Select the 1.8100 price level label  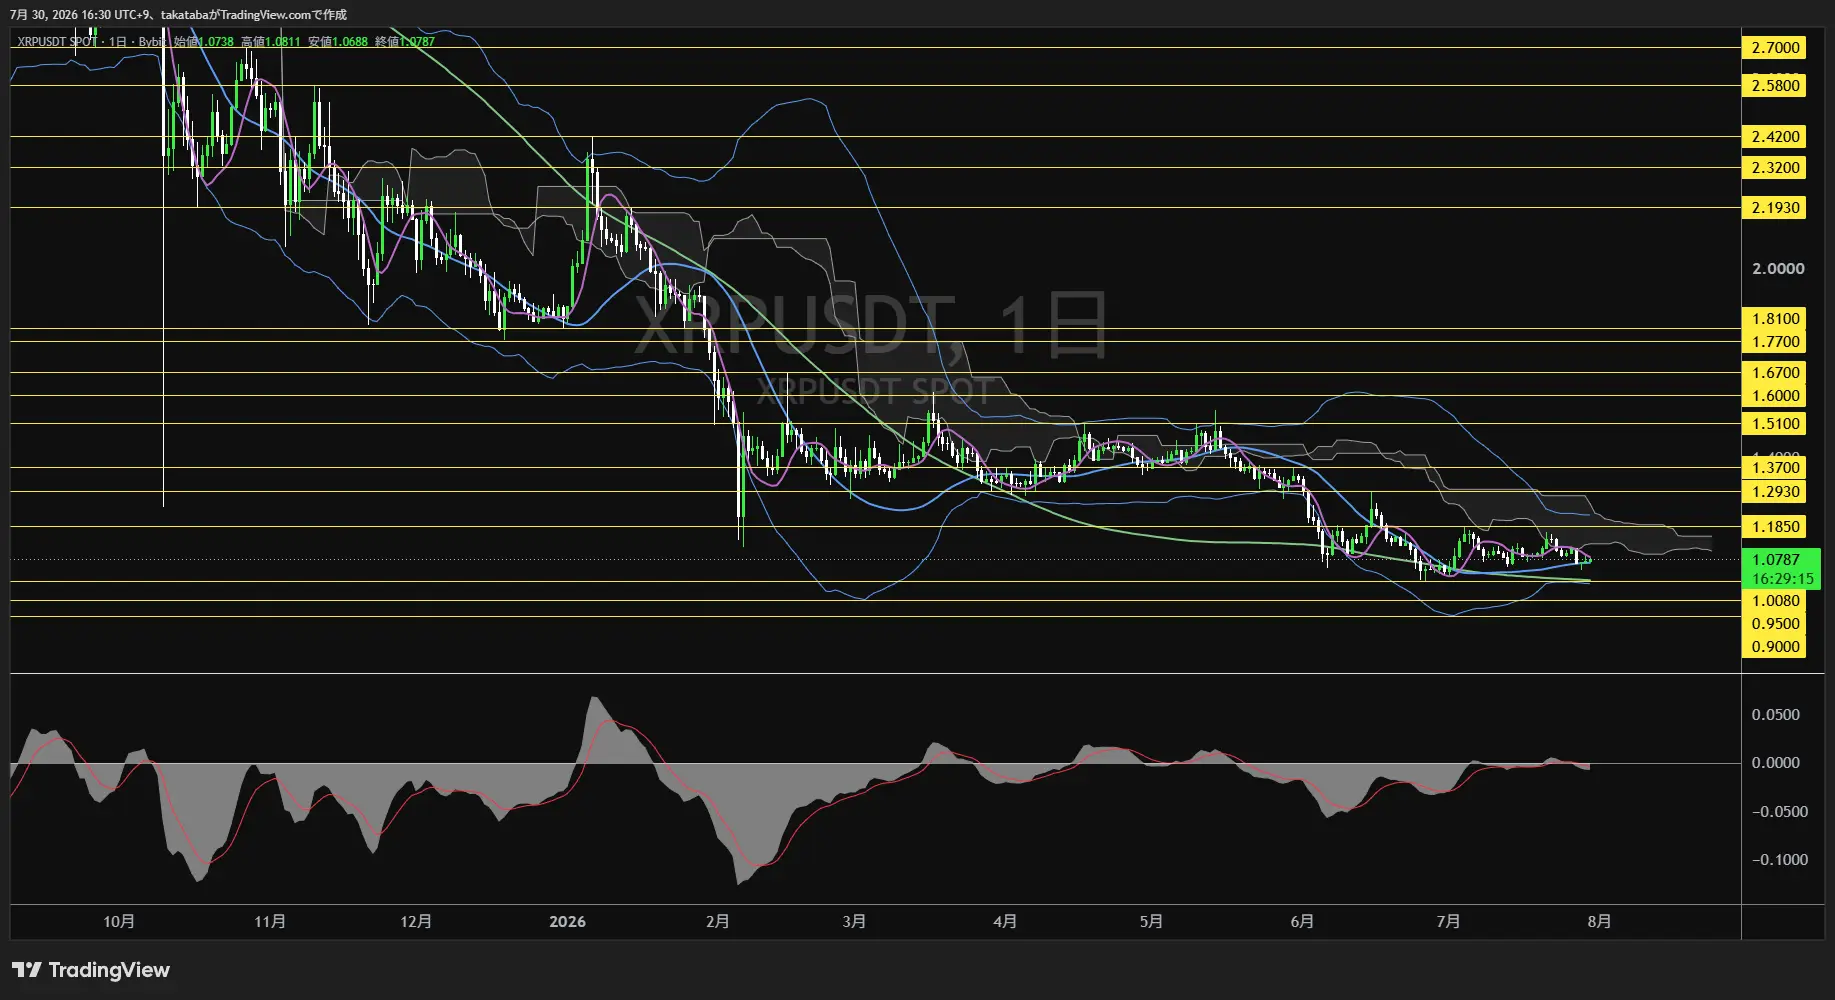tap(1775, 318)
